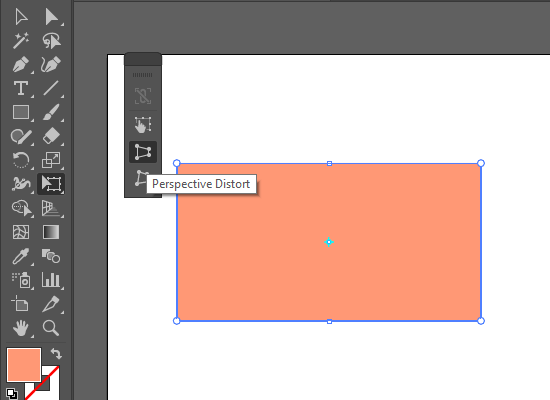Activate the Rotate tool
This screenshot has width=550, height=400.
(x=21, y=160)
